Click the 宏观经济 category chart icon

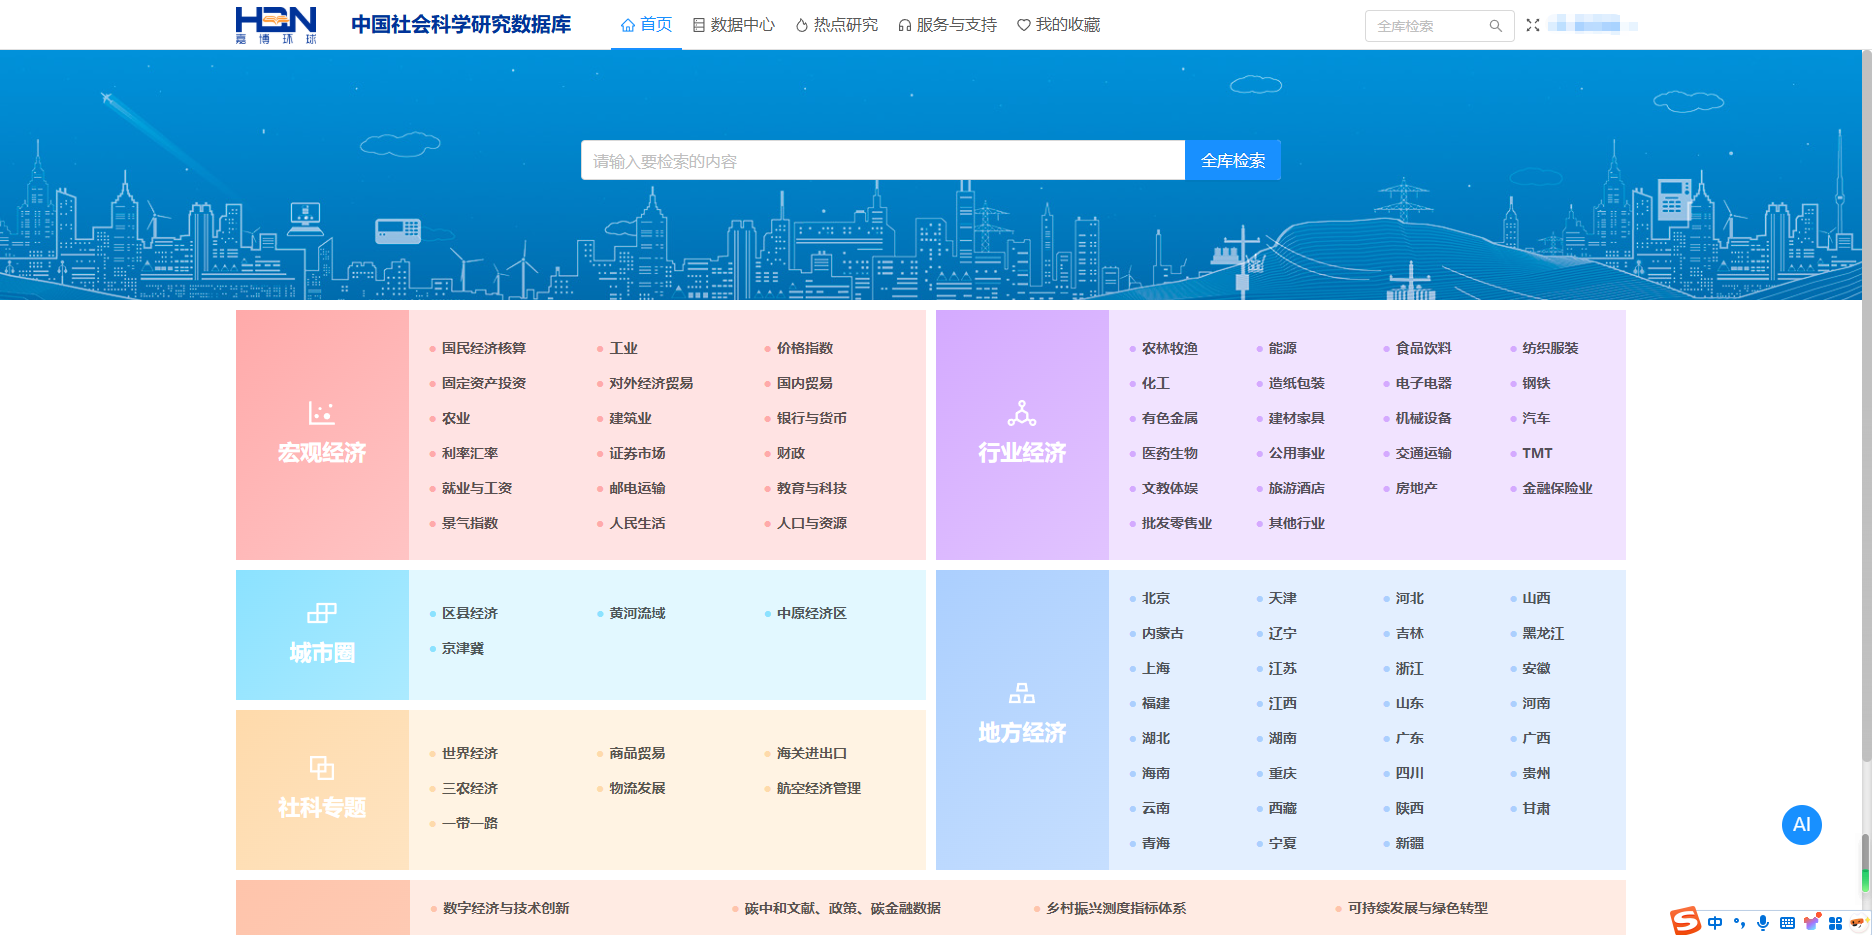click(321, 413)
